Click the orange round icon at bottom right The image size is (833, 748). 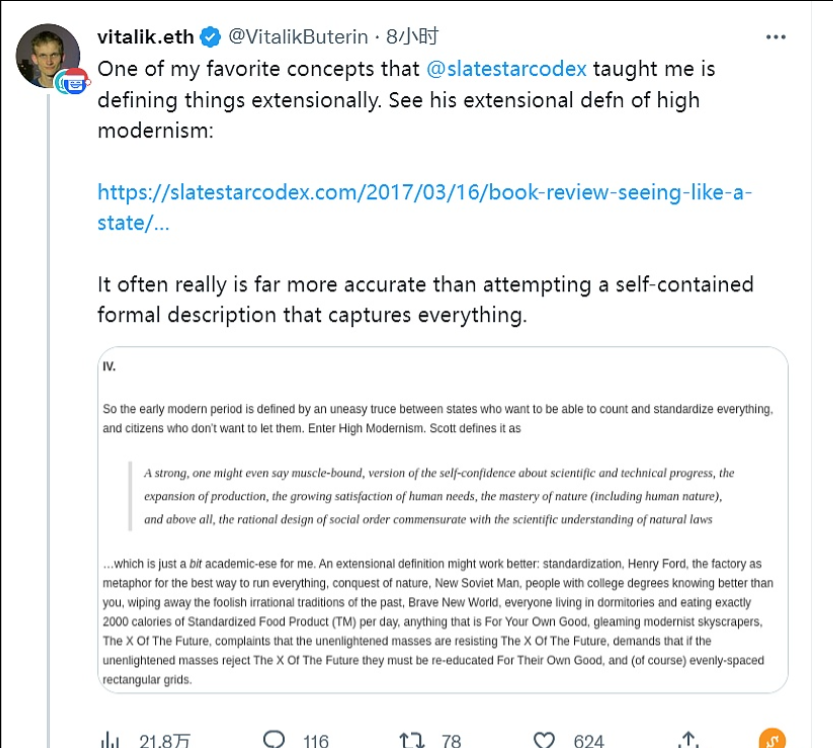coord(772,740)
